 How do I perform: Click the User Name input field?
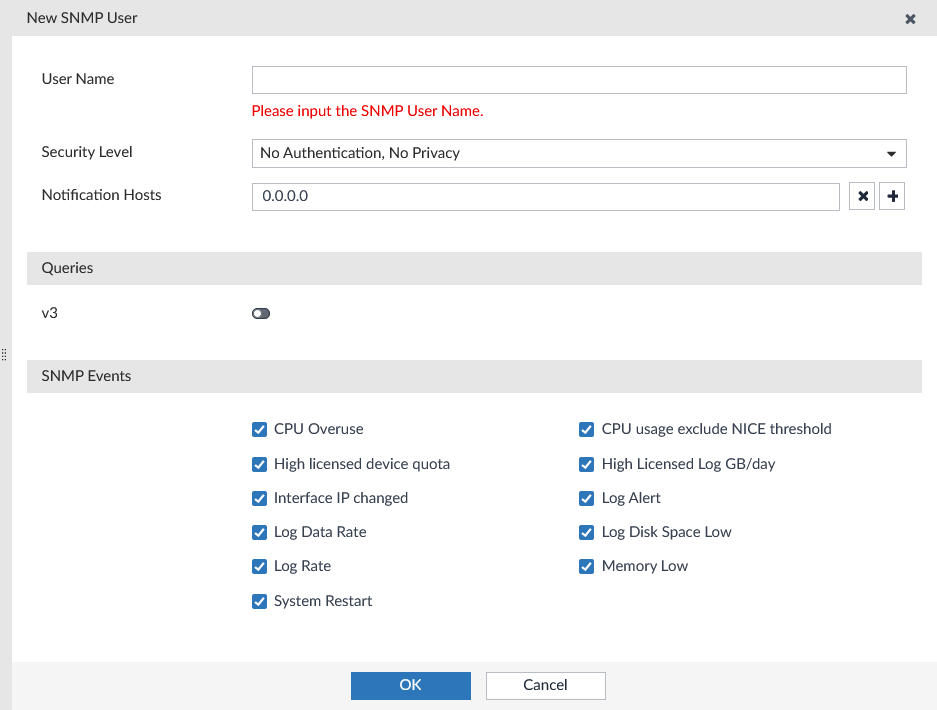578,80
